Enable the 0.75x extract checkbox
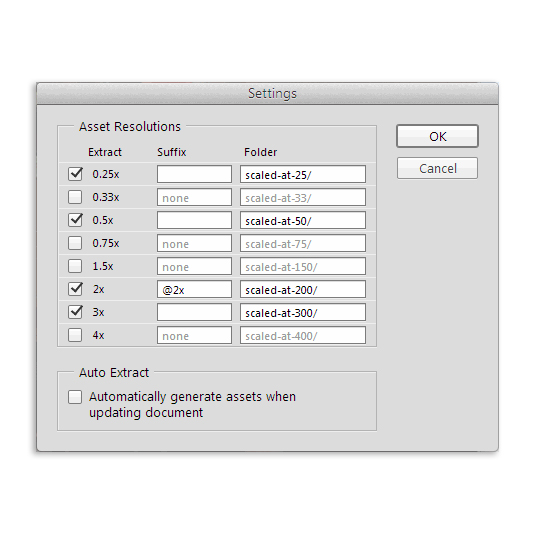The width and height of the screenshot is (535, 535). (75, 243)
